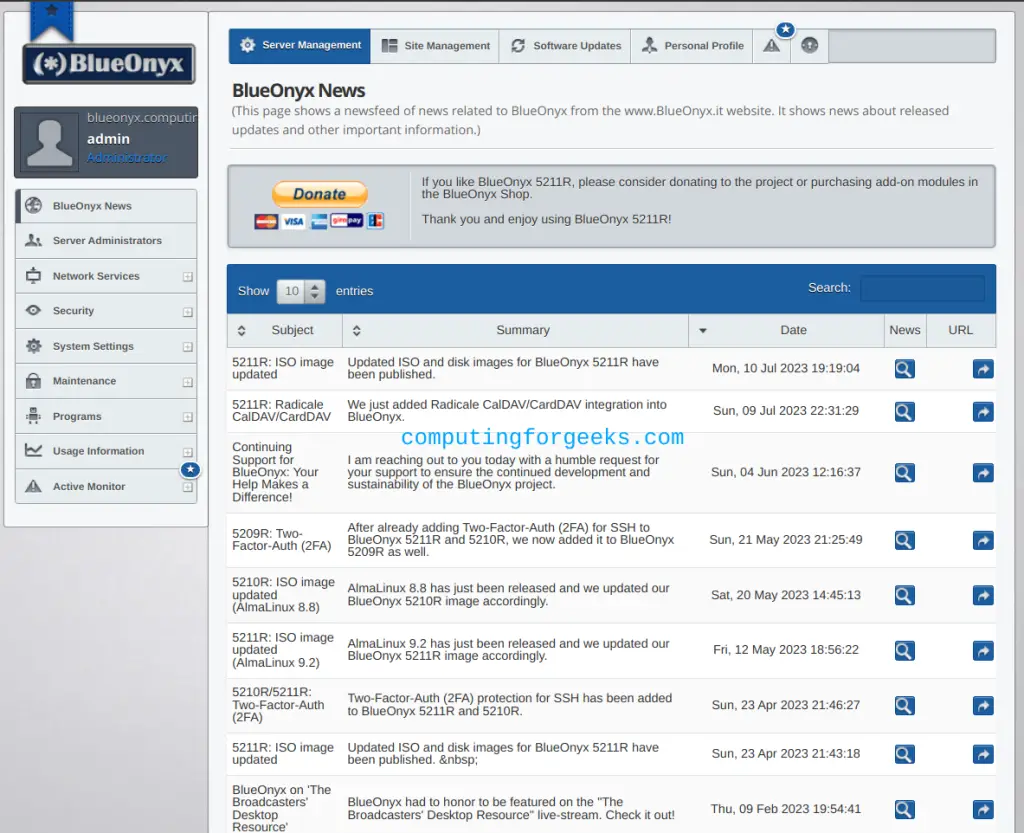Click the System Settings gear icon
This screenshot has height=833, width=1024.
click(33, 346)
